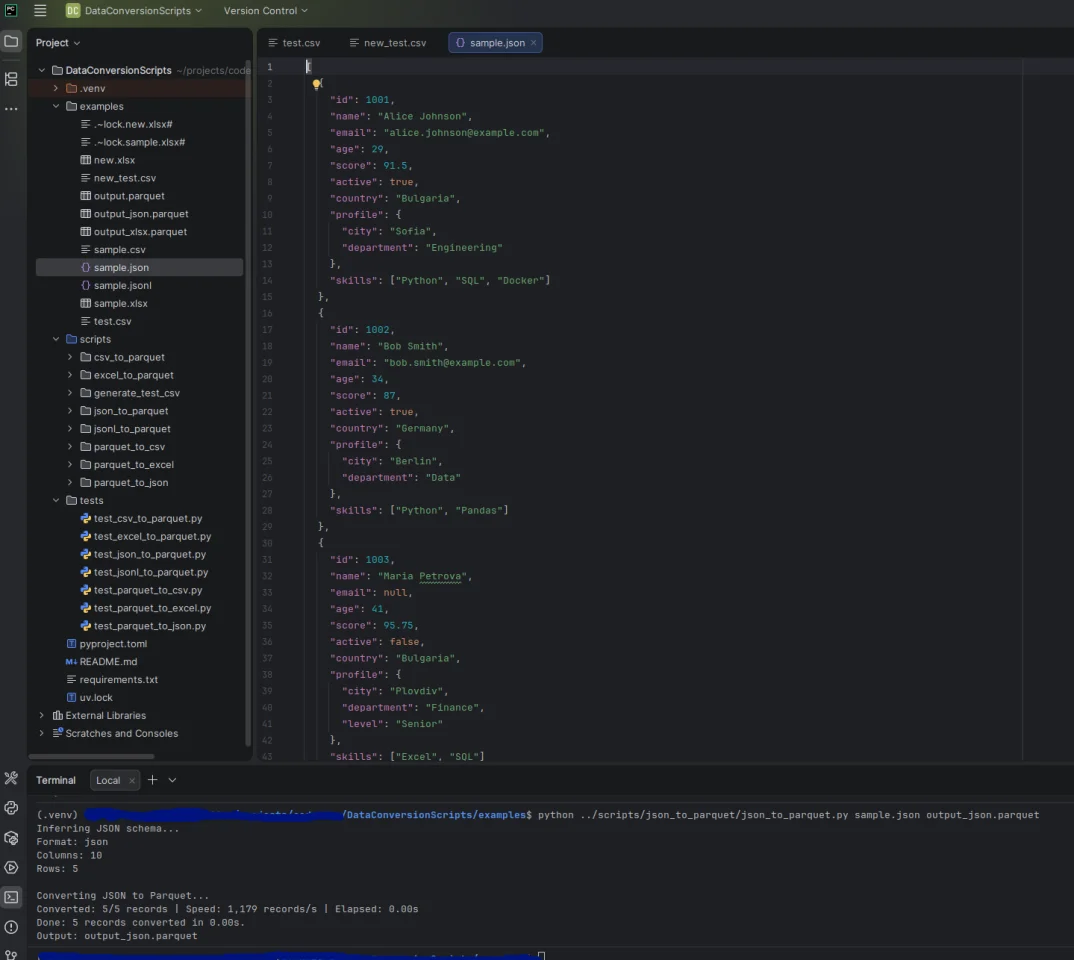Open the Structure tool window icon

[11, 79]
